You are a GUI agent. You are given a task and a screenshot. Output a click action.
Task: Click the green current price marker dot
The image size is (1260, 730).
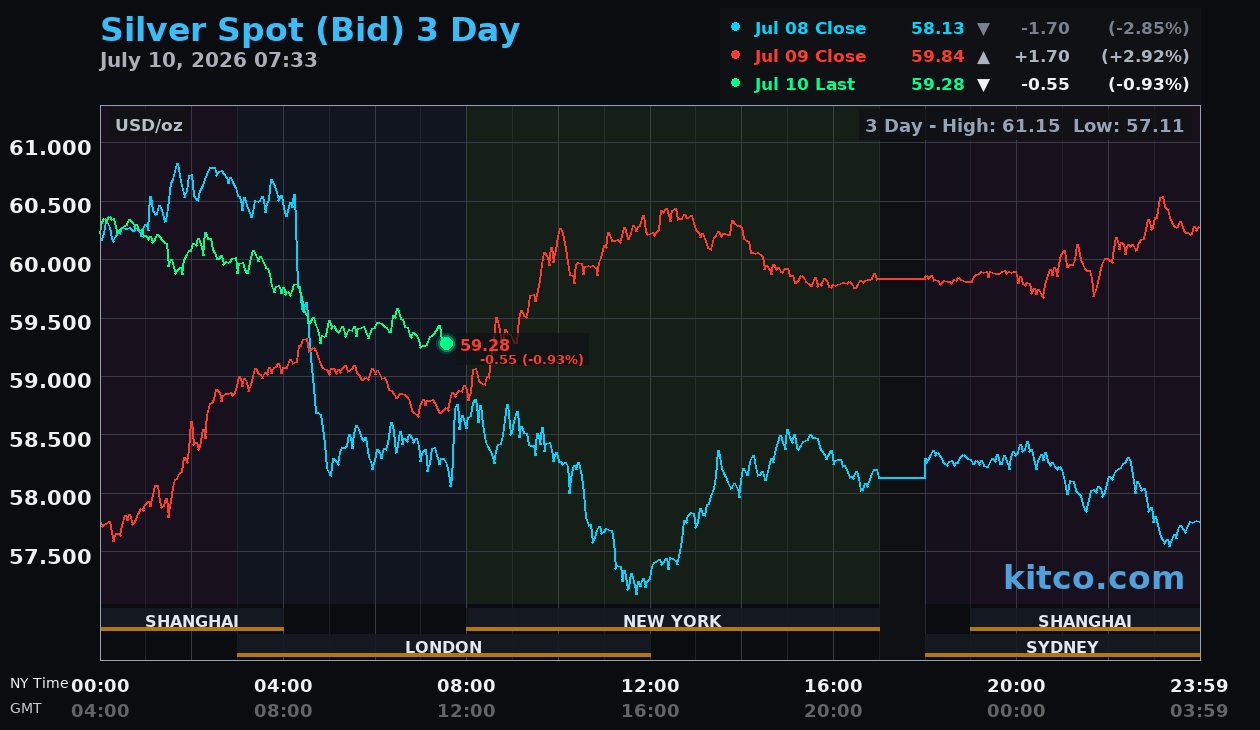tap(446, 343)
